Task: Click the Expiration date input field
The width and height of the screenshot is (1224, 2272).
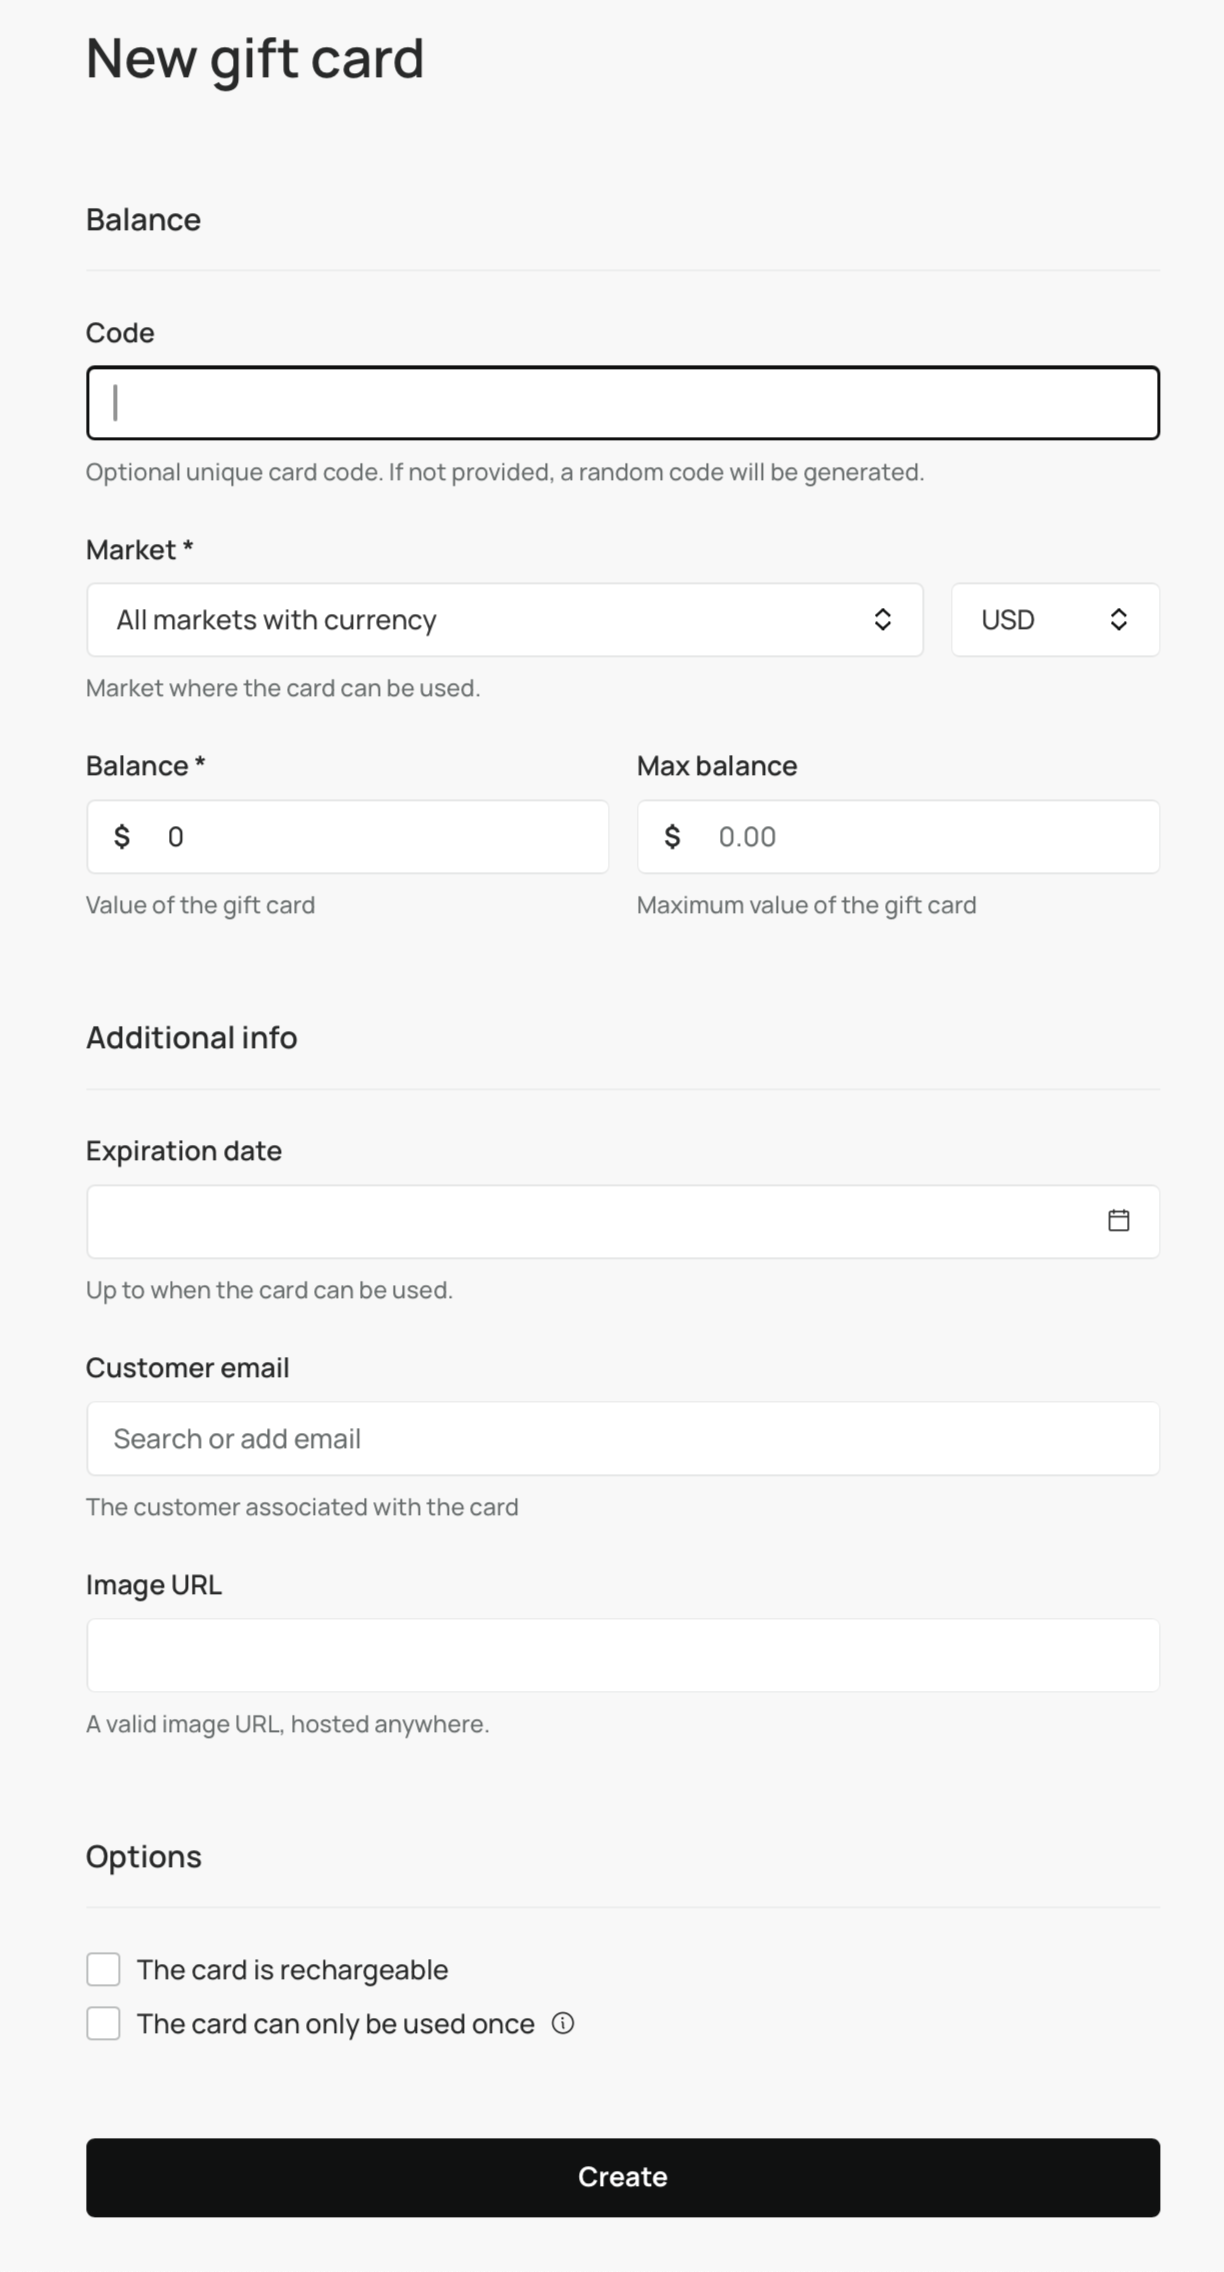Action: click(590, 1221)
